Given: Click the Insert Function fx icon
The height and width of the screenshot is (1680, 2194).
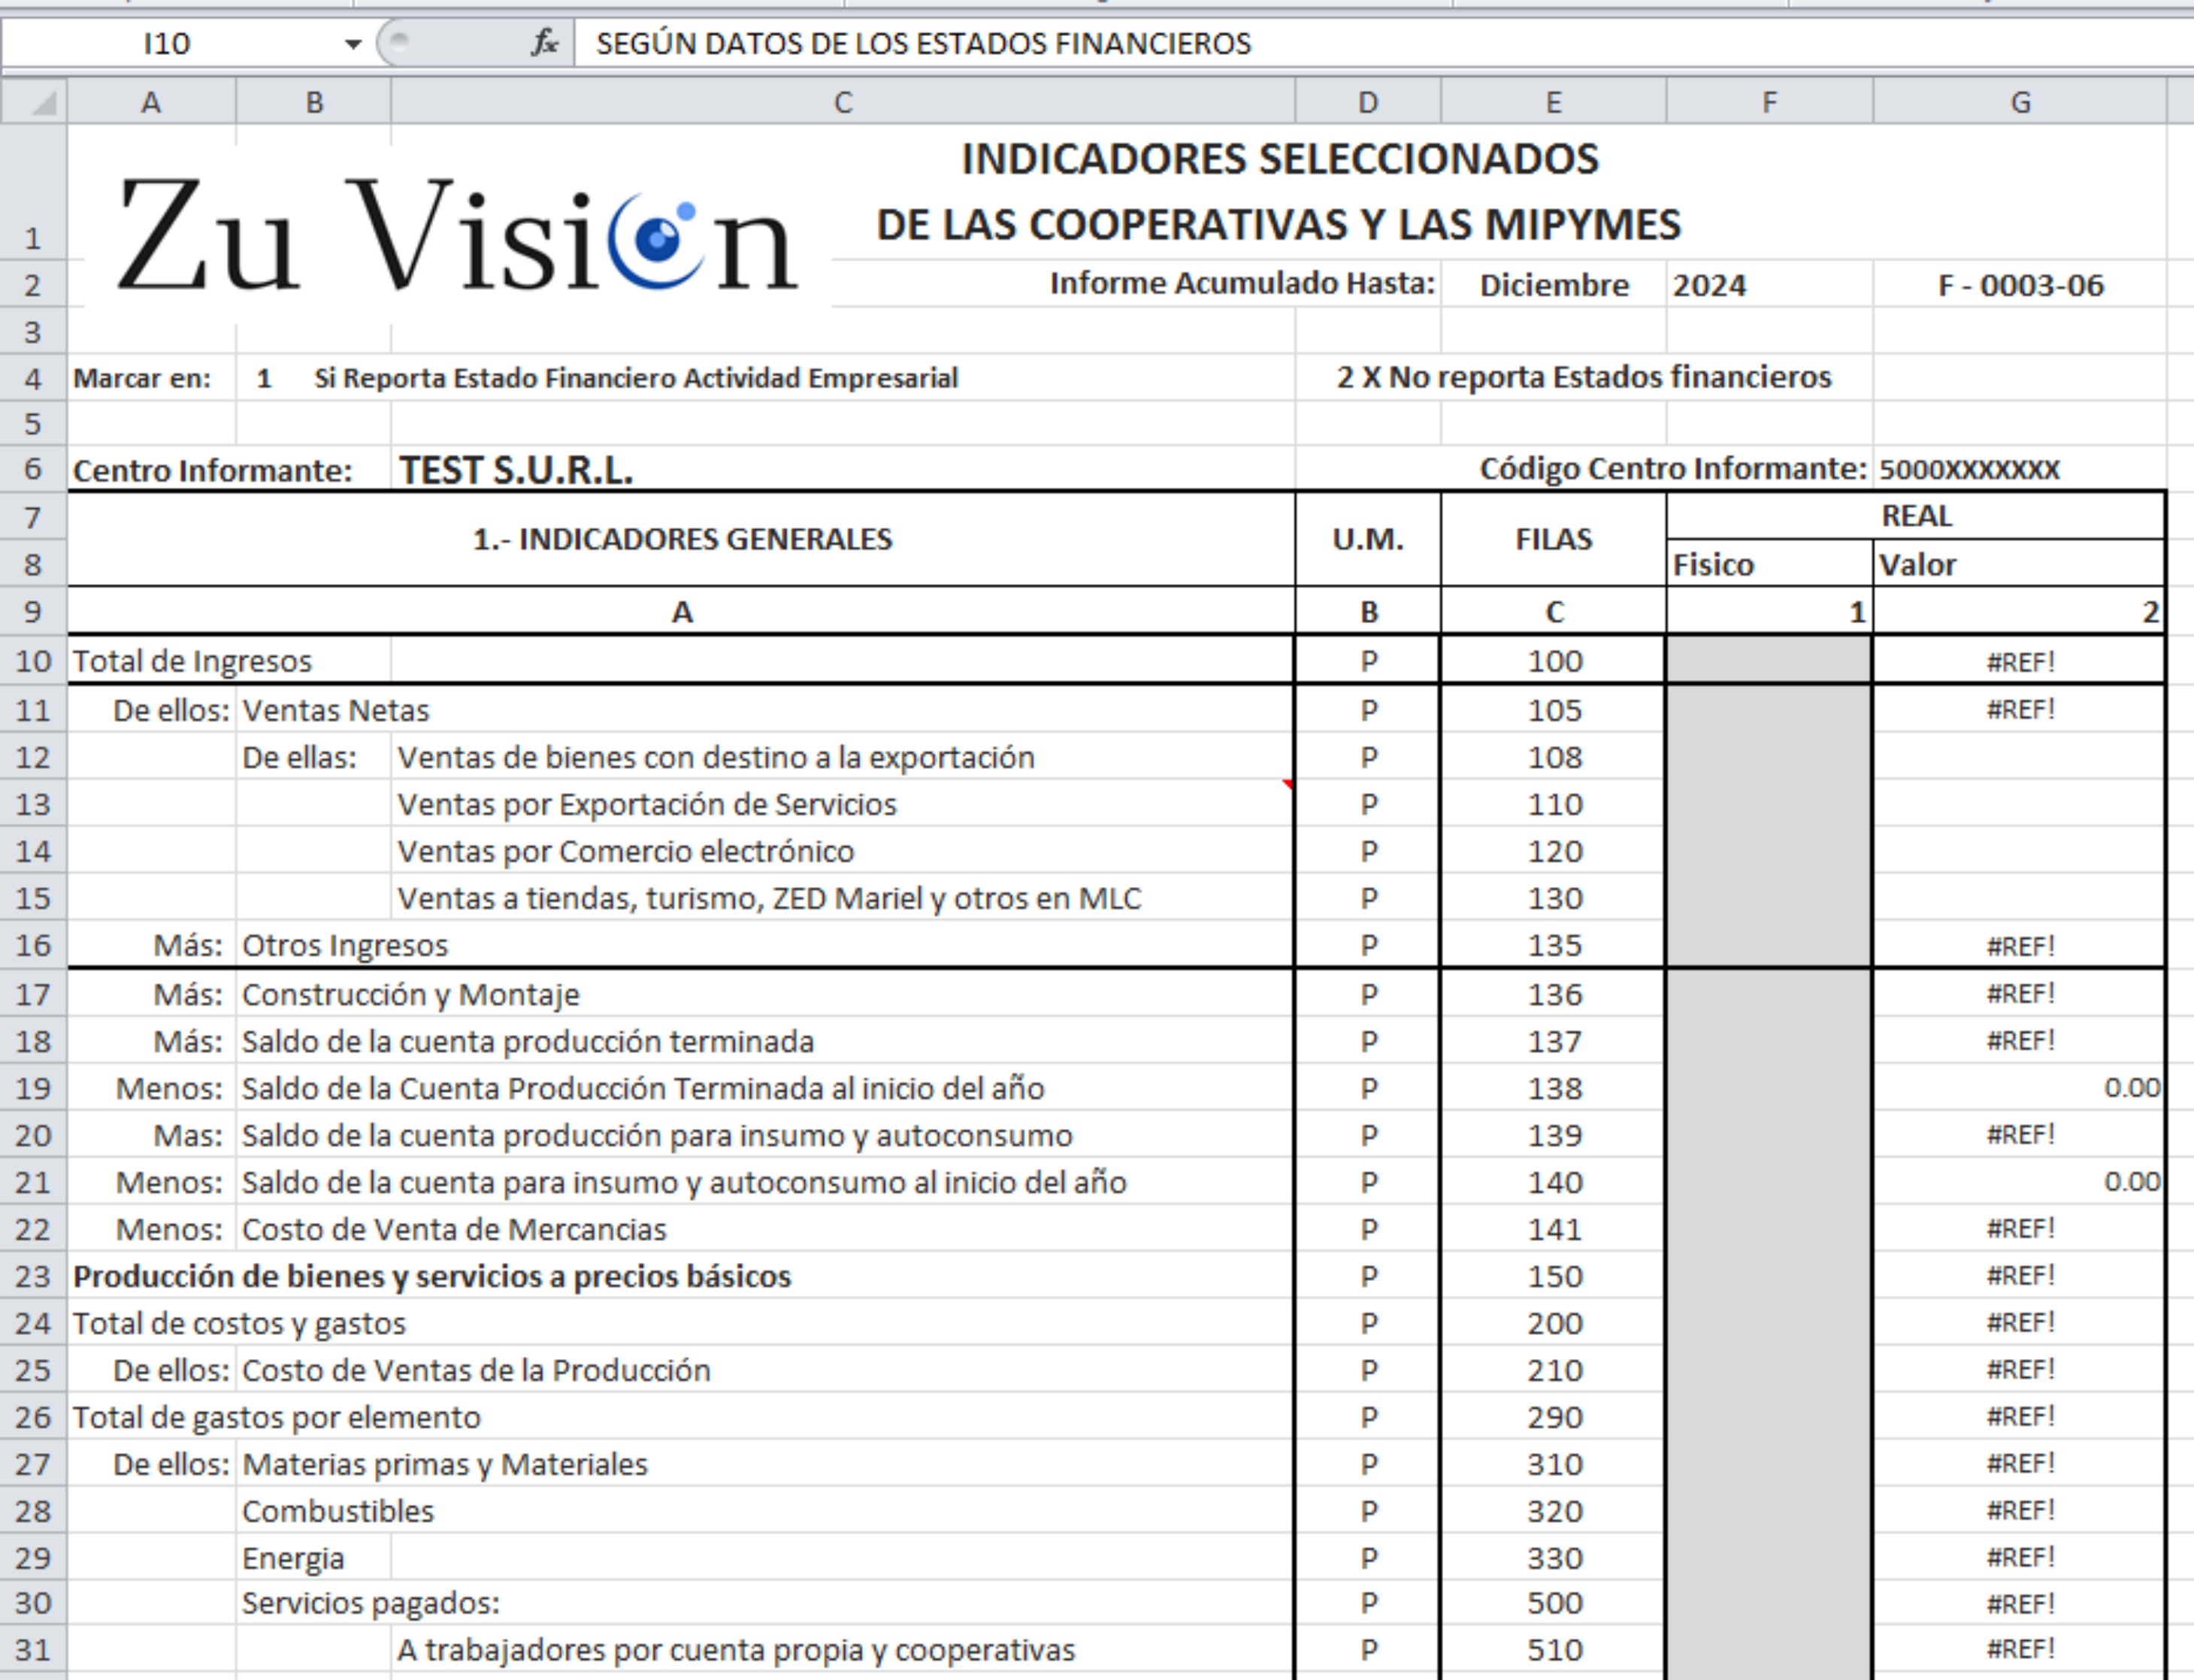Looking at the screenshot, I should point(545,43).
